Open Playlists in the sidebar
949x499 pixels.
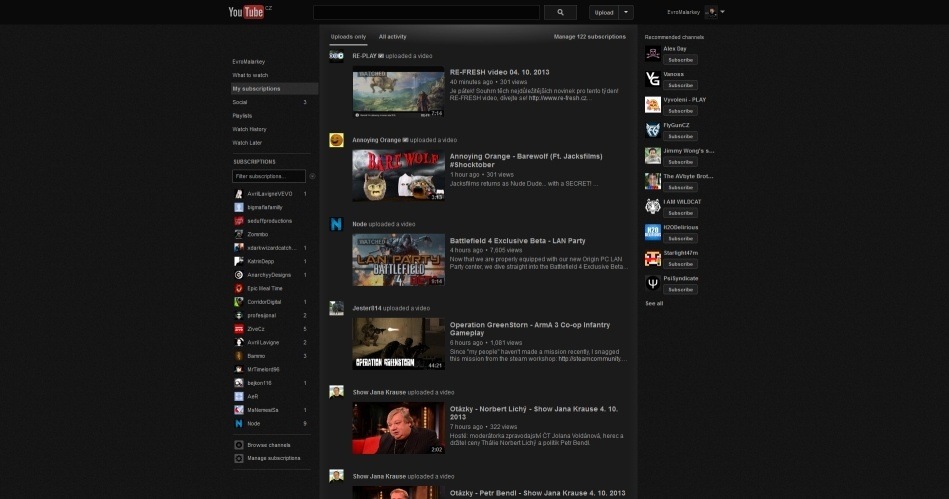pyautogui.click(x=242, y=116)
